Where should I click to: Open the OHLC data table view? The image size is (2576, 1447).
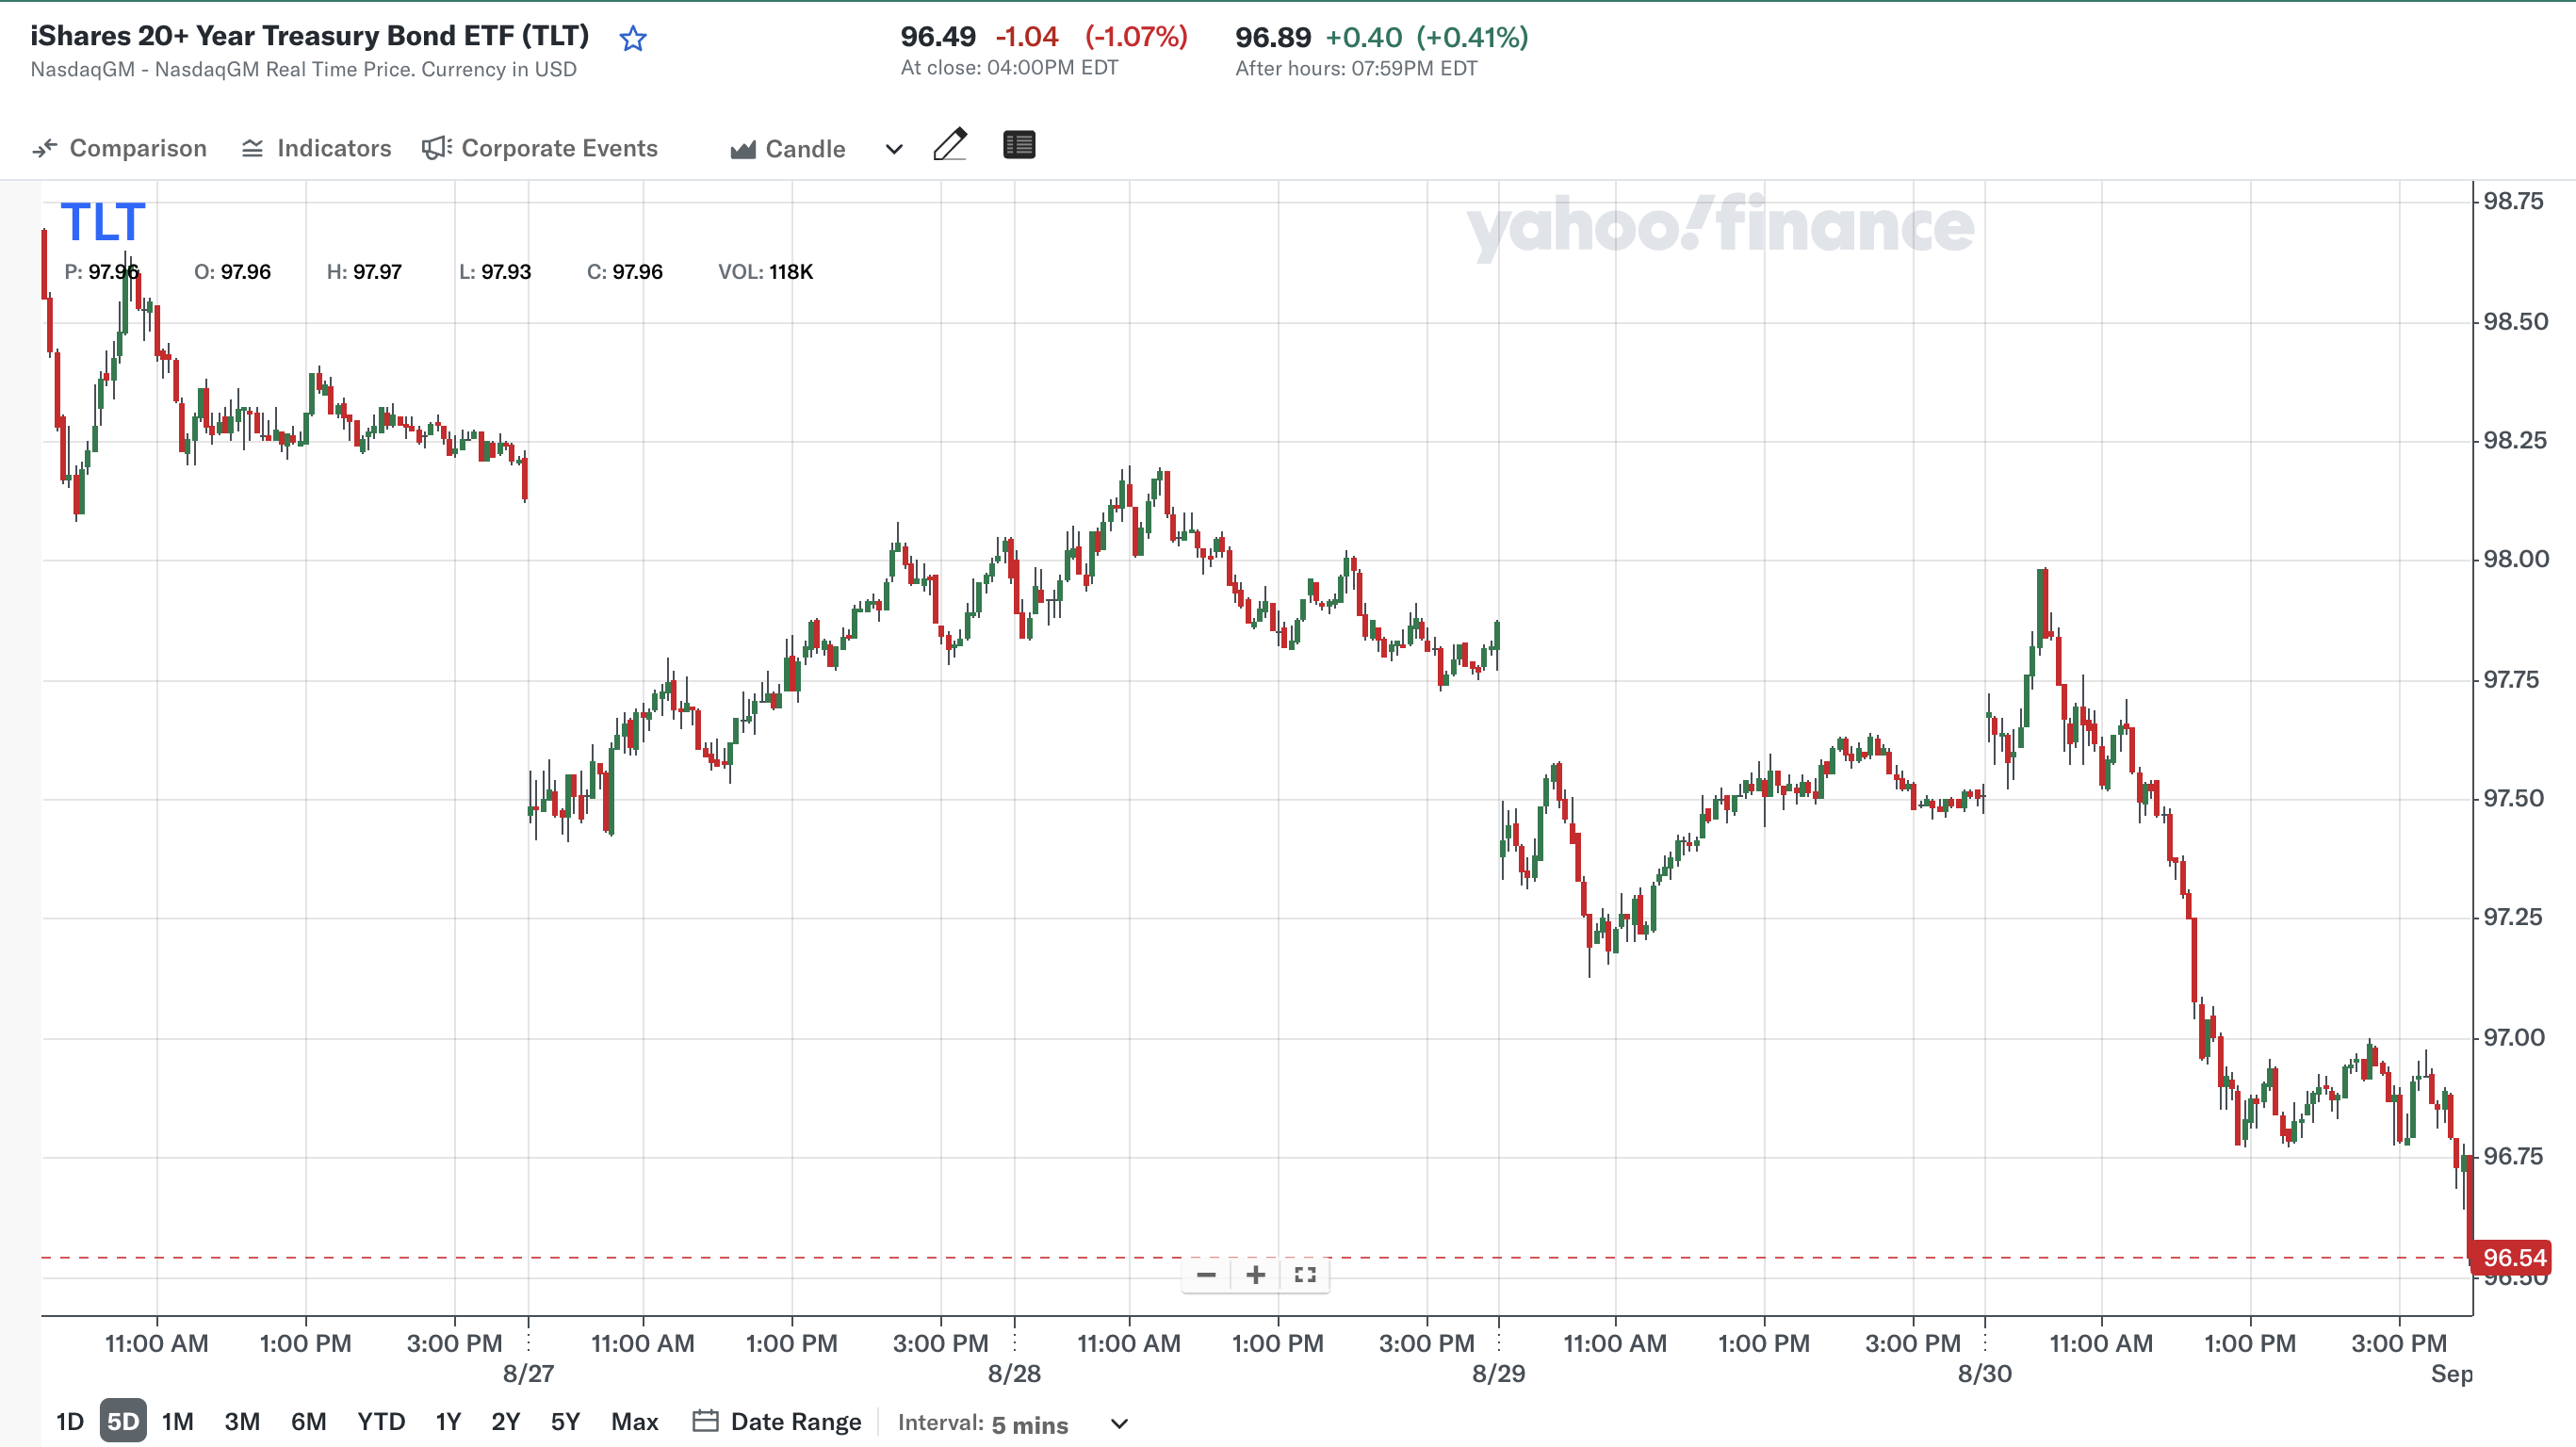click(1019, 145)
